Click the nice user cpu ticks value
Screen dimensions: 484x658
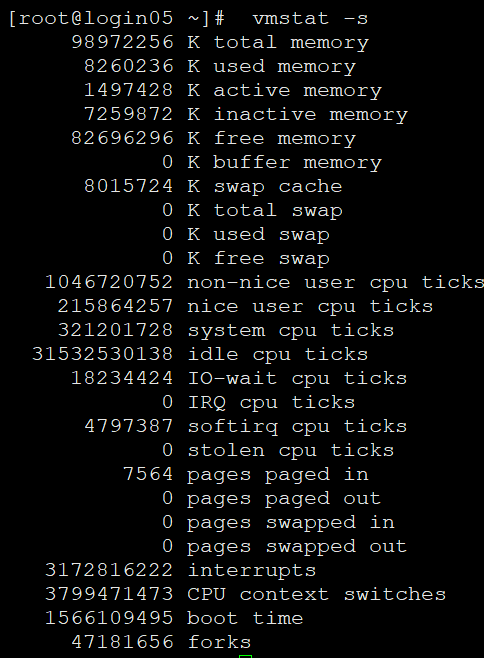(x=115, y=306)
